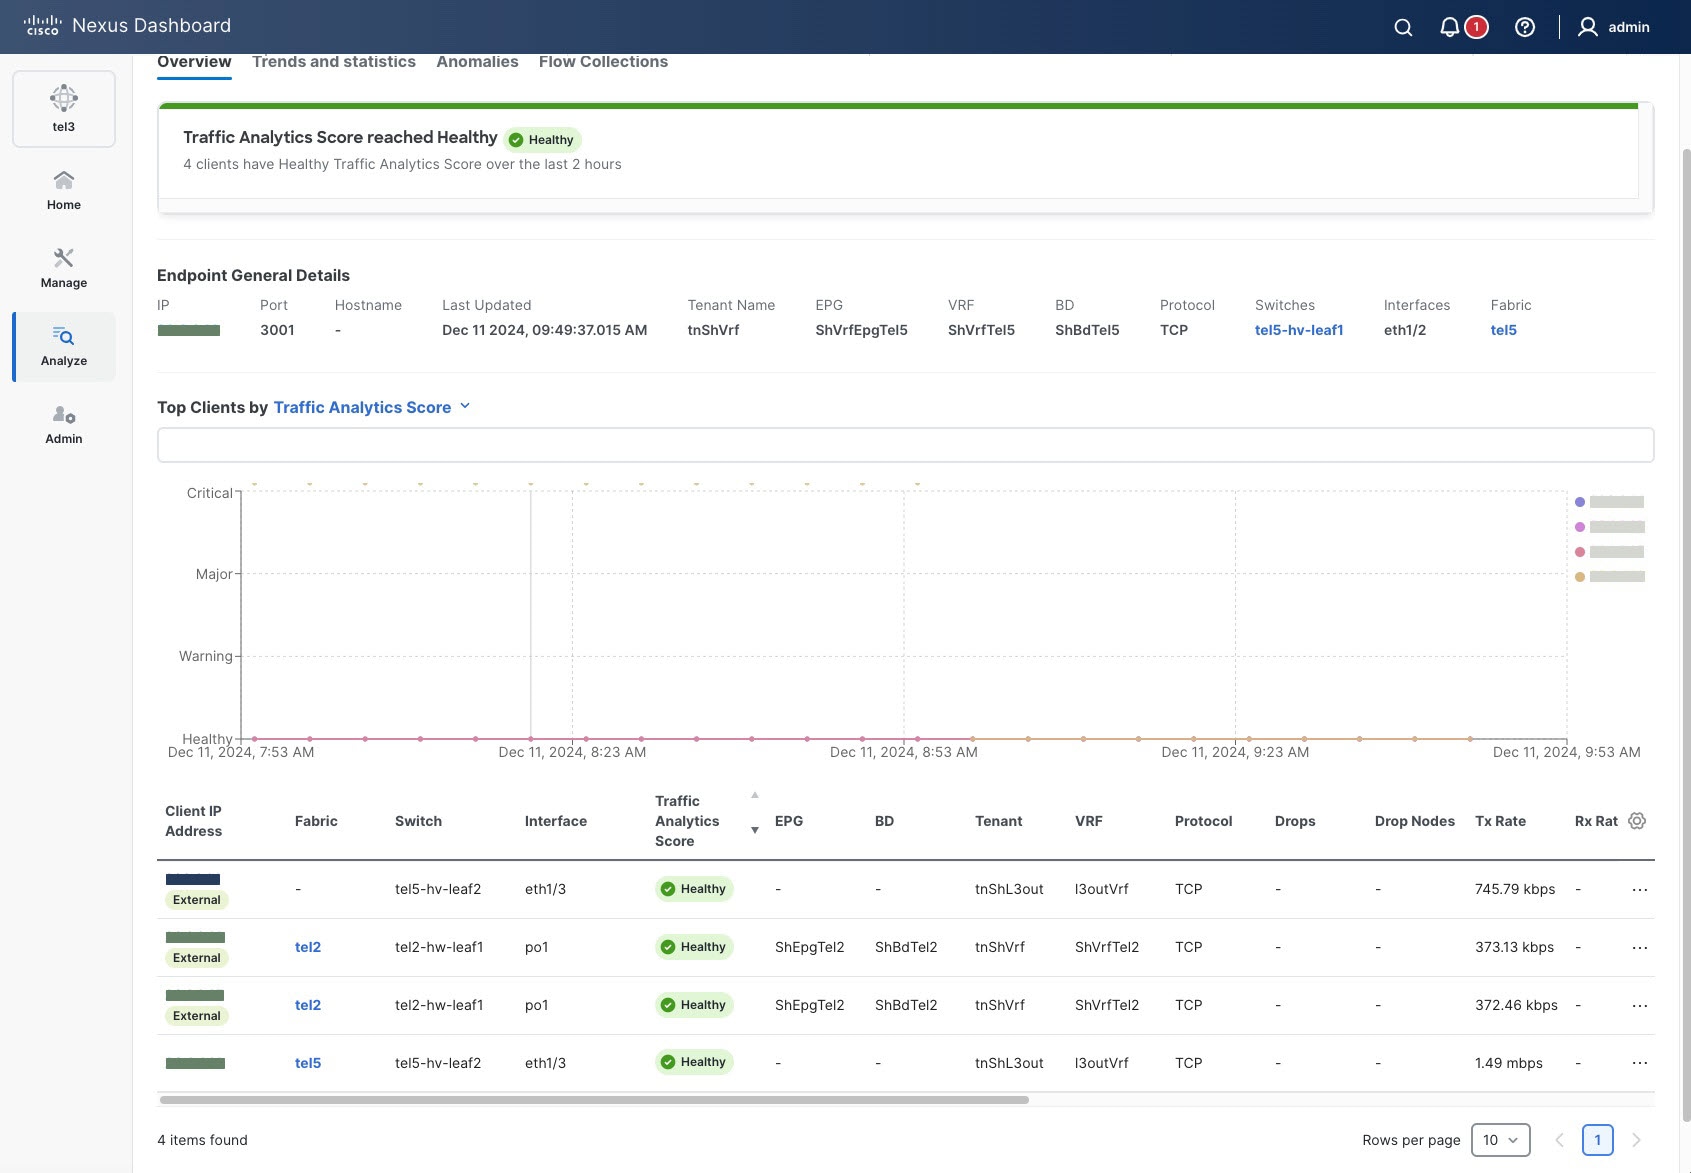The height and width of the screenshot is (1173, 1691).
Task: Click the 1.49 mbps Tx rate value
Action: 1509,1063
